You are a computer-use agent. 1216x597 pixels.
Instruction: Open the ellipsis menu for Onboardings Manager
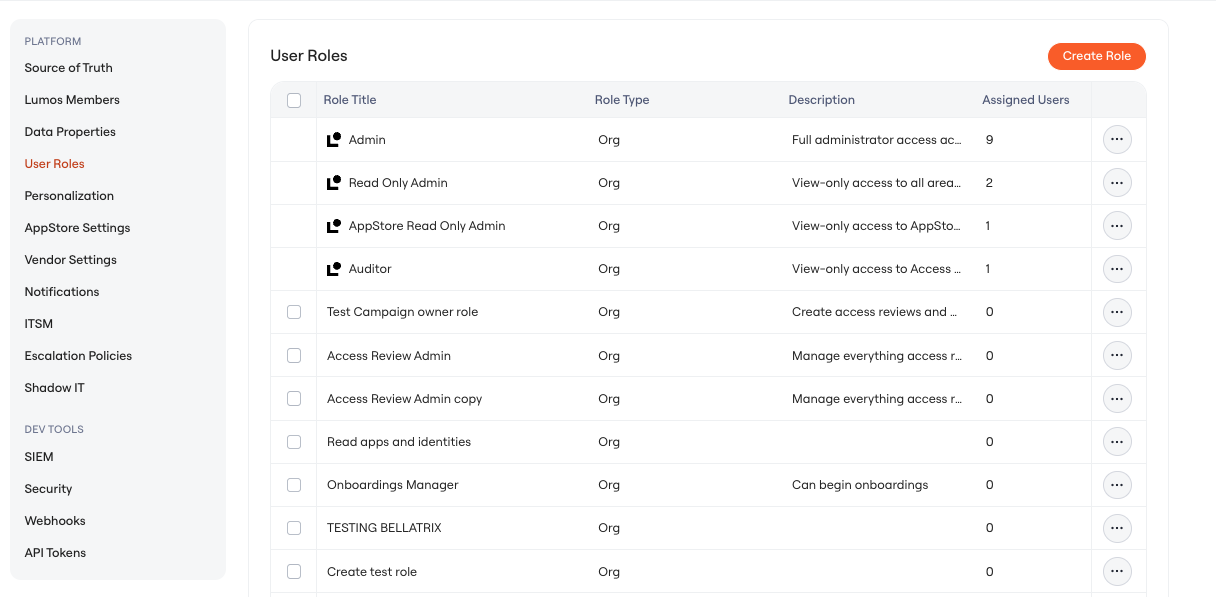(x=1117, y=485)
